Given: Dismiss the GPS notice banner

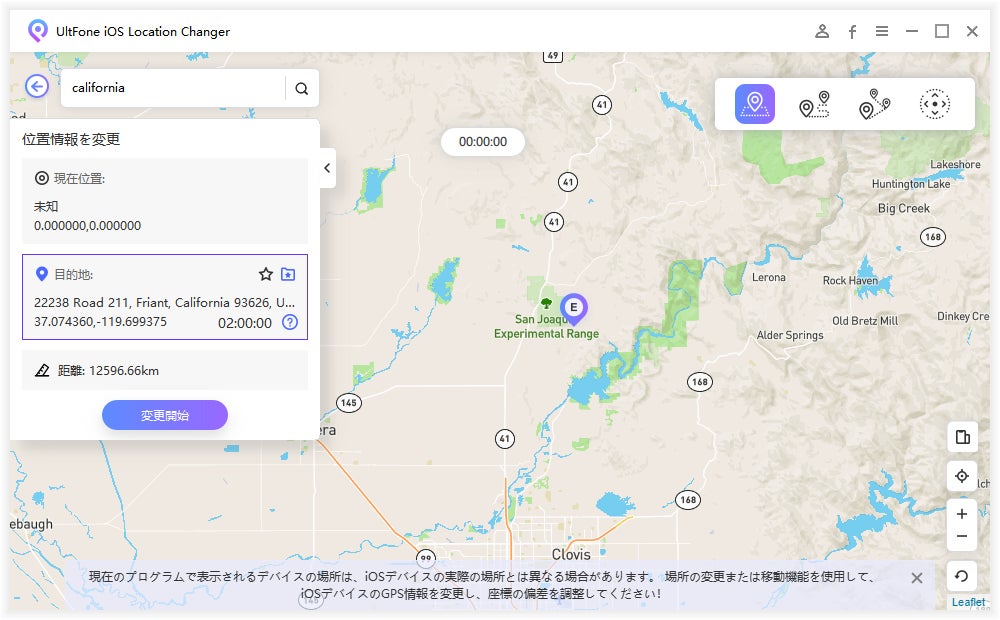Looking at the screenshot, I should click(x=917, y=578).
